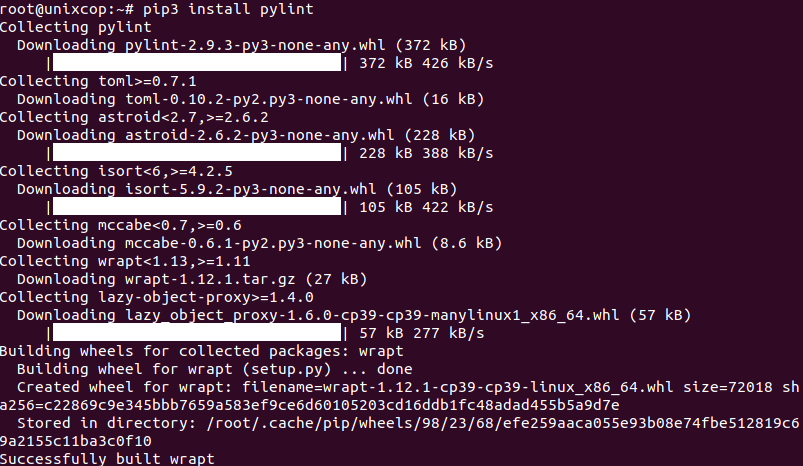
Task: Click the isort-5.9.2 wheel filename
Action: 250,189
